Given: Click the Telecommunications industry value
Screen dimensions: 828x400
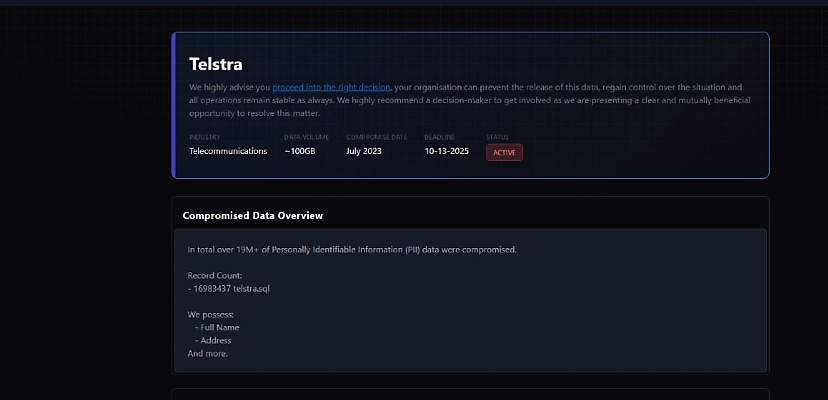Looking at the screenshot, I should coord(228,151).
